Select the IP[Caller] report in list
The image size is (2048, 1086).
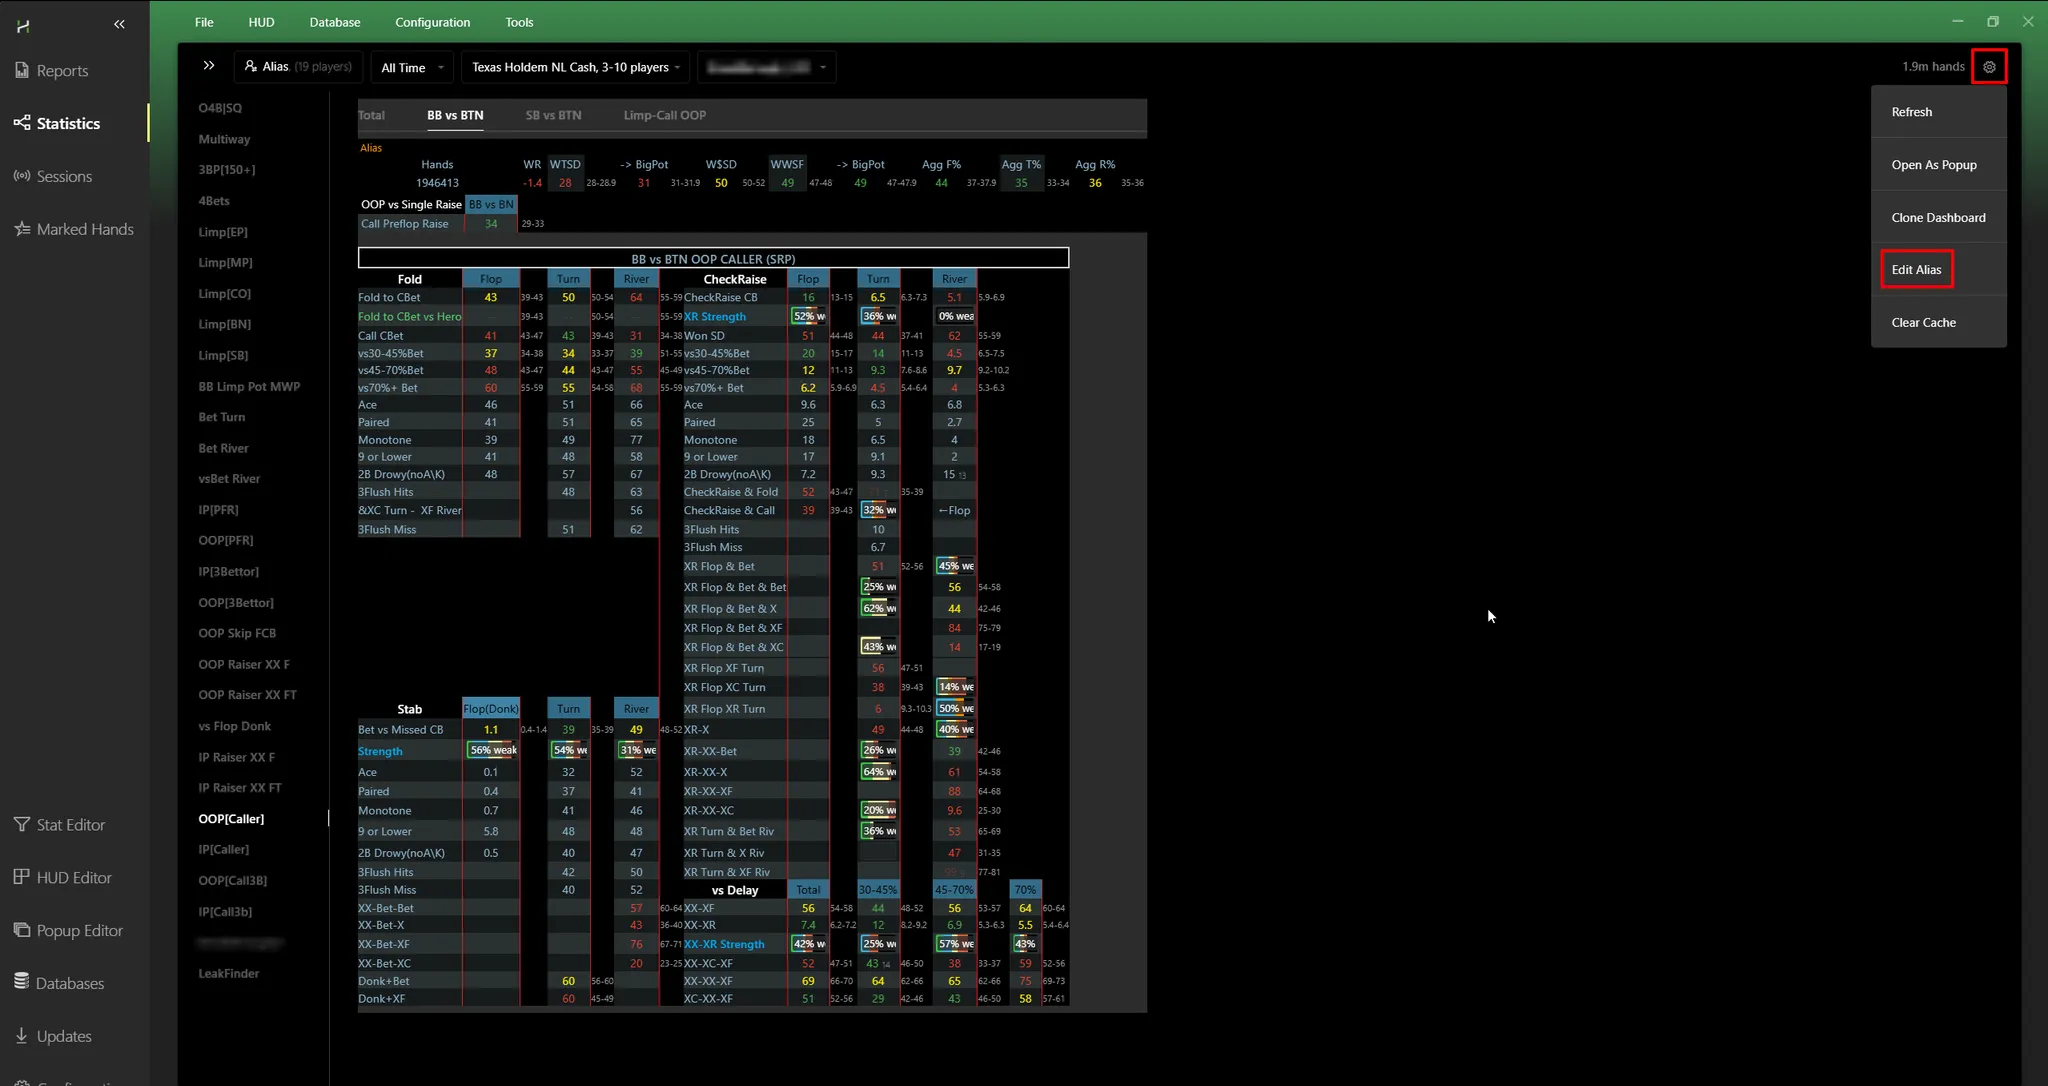(x=224, y=849)
